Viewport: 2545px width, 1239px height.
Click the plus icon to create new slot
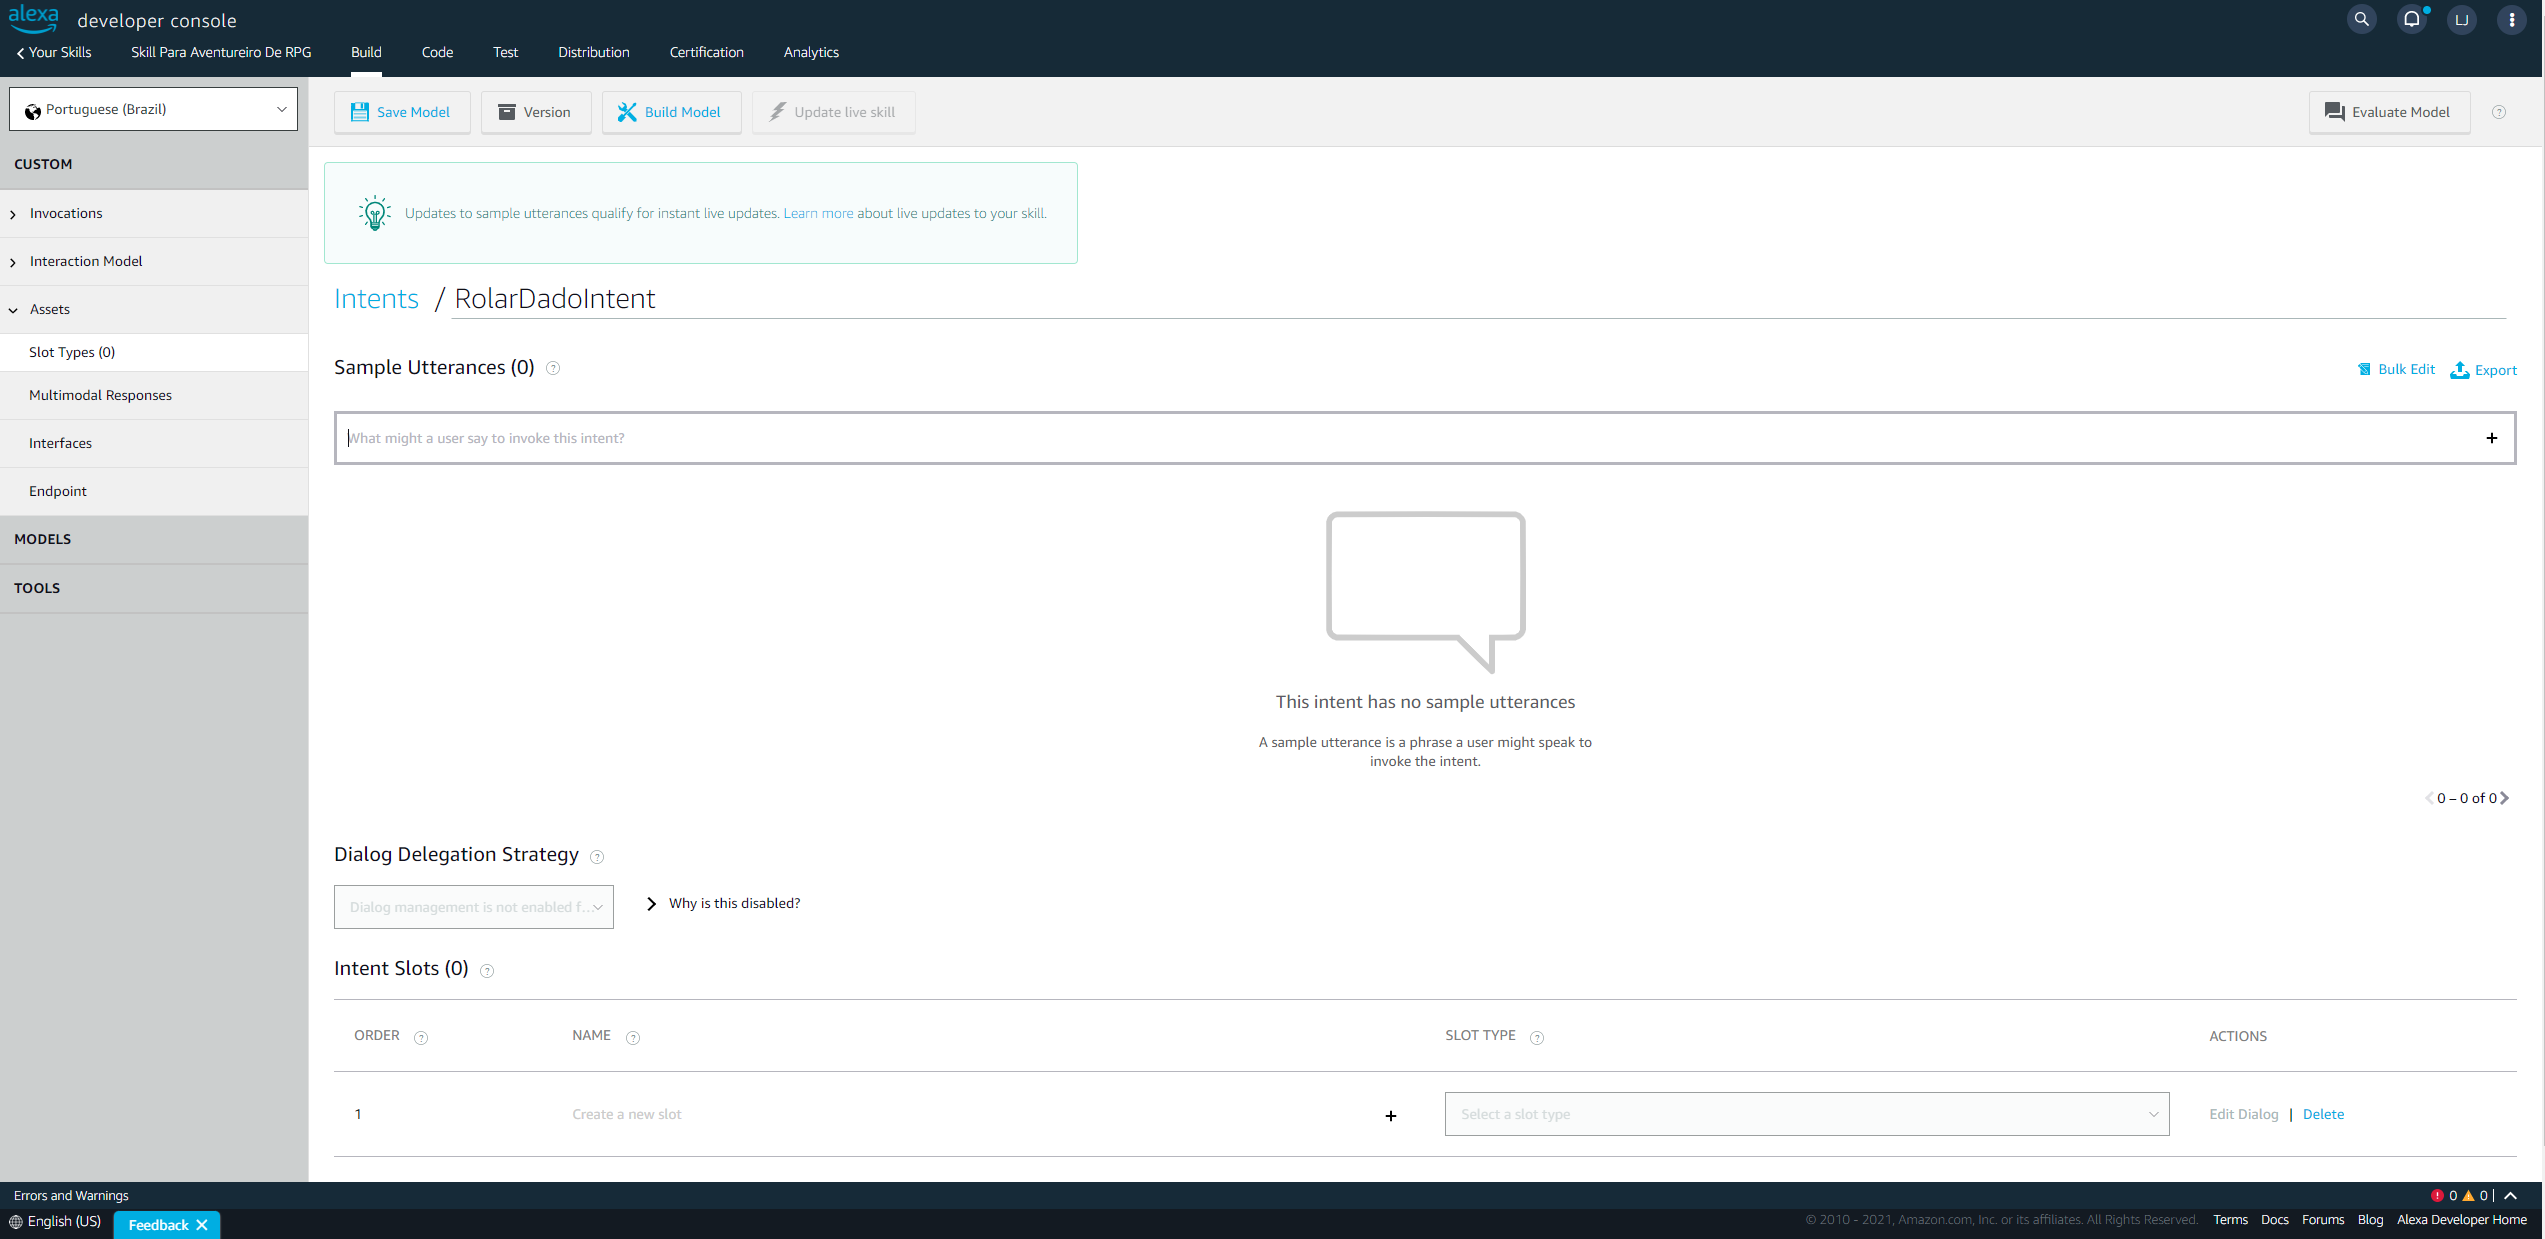click(x=1390, y=1115)
